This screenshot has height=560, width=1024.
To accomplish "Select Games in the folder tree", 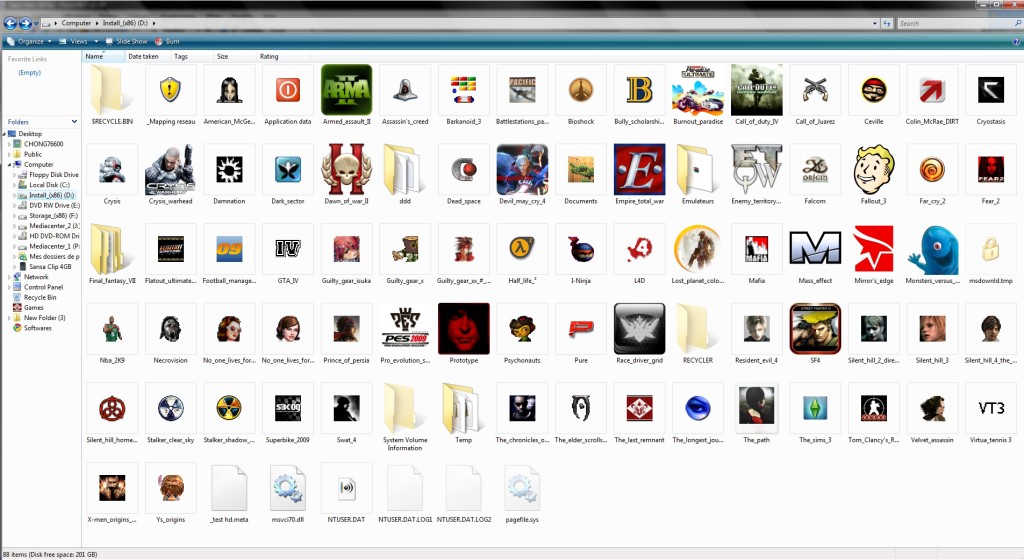I will click(x=28, y=307).
